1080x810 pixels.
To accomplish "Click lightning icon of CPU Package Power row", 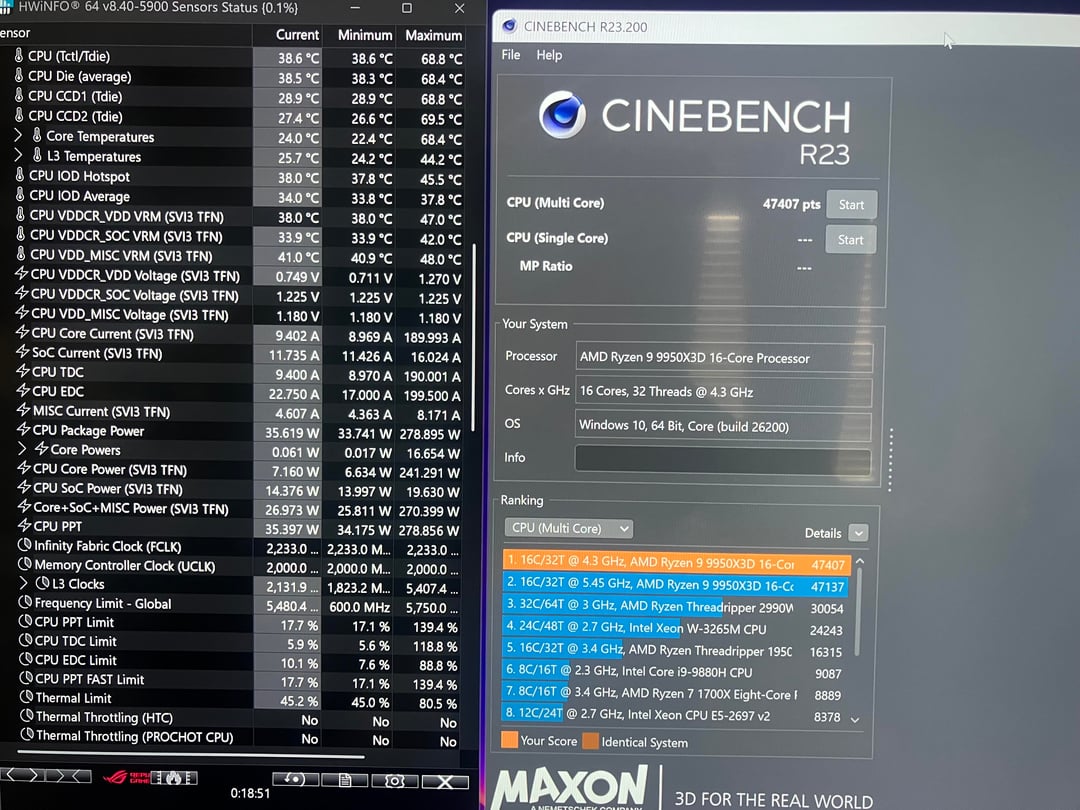I will (23, 430).
